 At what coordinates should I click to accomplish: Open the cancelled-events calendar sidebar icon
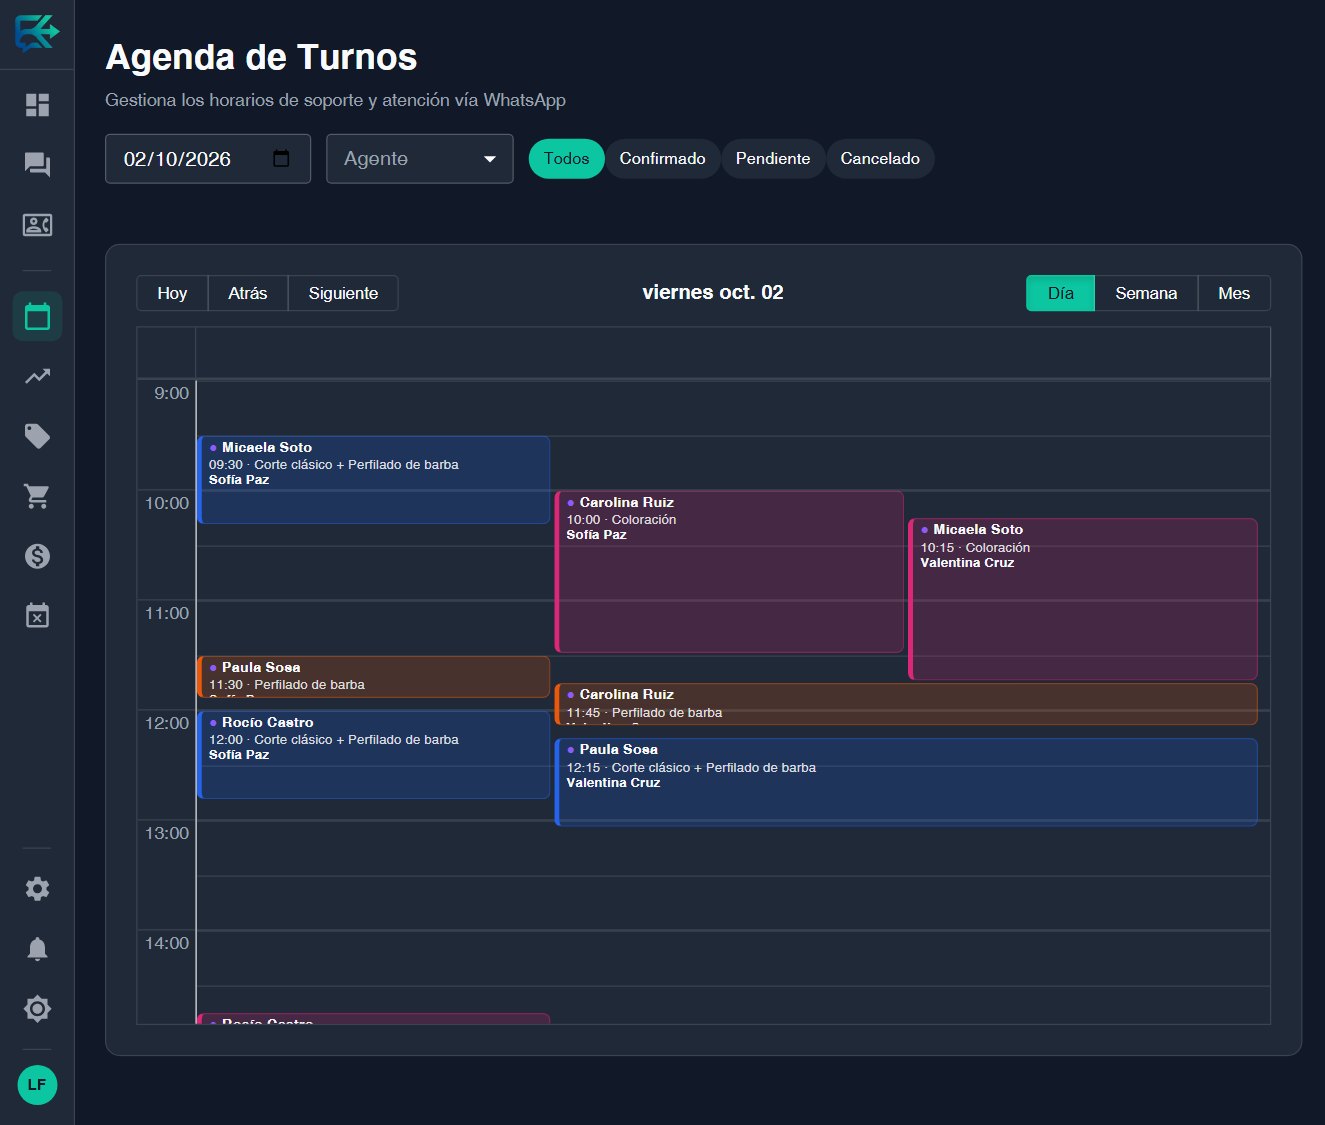tap(37, 616)
